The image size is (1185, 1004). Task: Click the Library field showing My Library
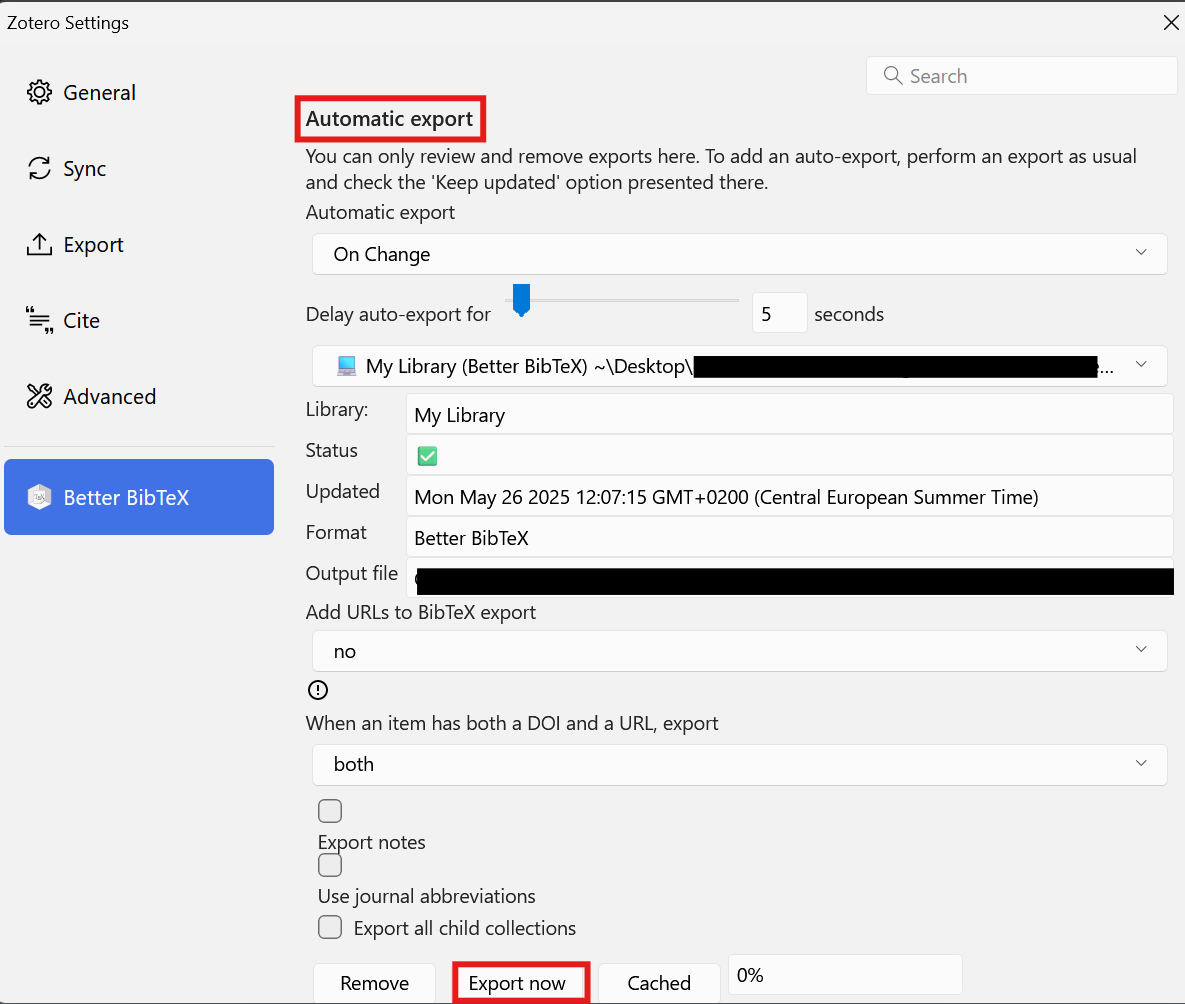coord(790,414)
